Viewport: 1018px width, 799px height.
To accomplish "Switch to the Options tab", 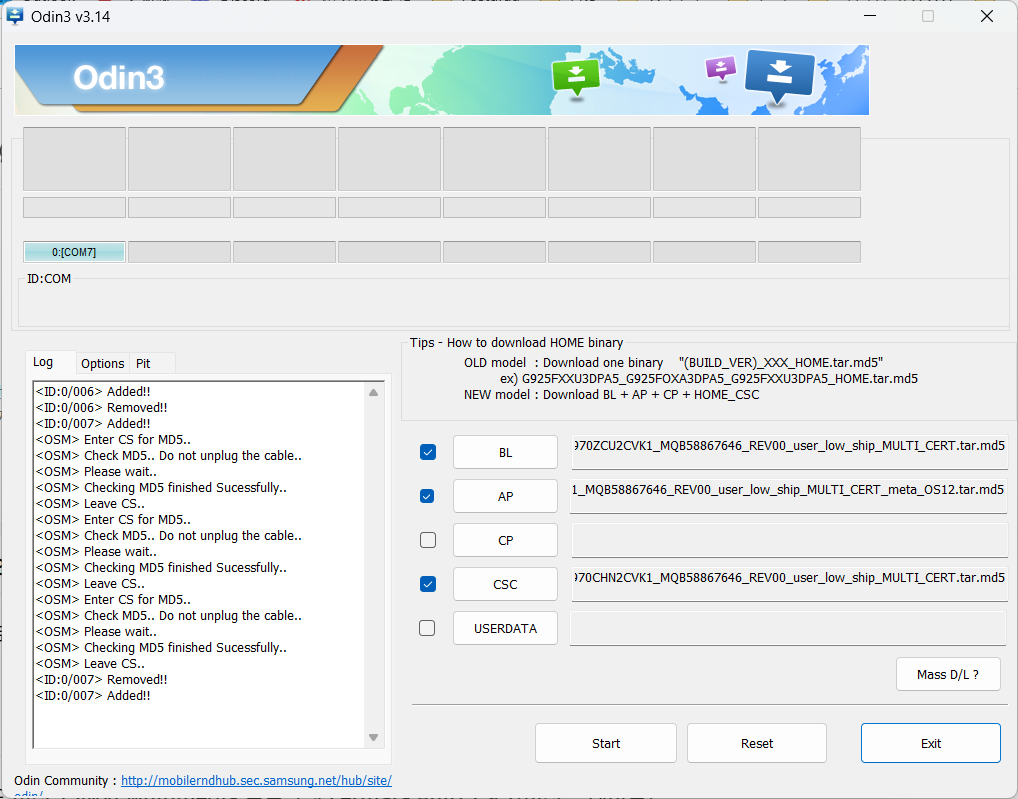I will tap(103, 363).
